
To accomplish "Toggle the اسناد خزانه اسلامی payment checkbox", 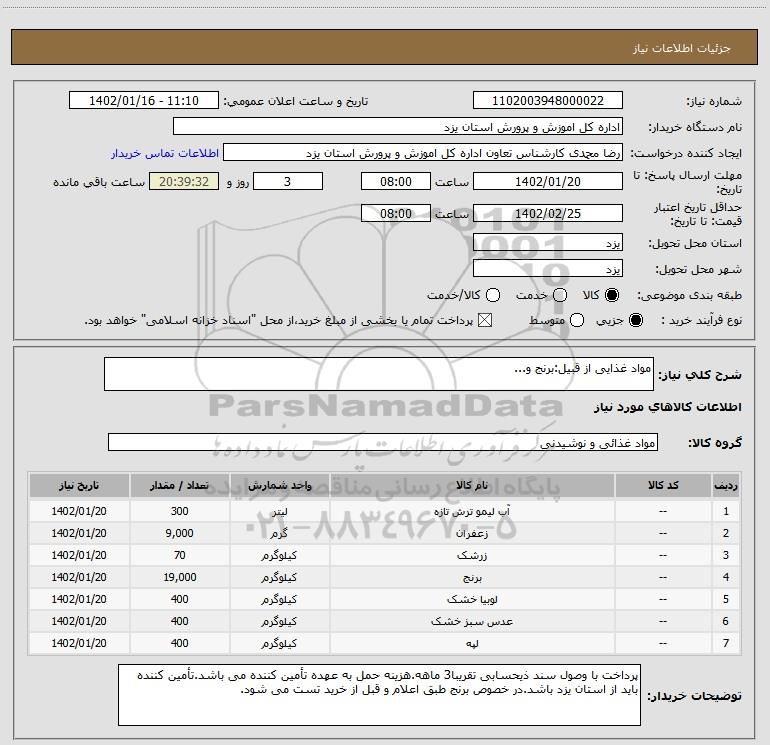I will click(x=485, y=320).
